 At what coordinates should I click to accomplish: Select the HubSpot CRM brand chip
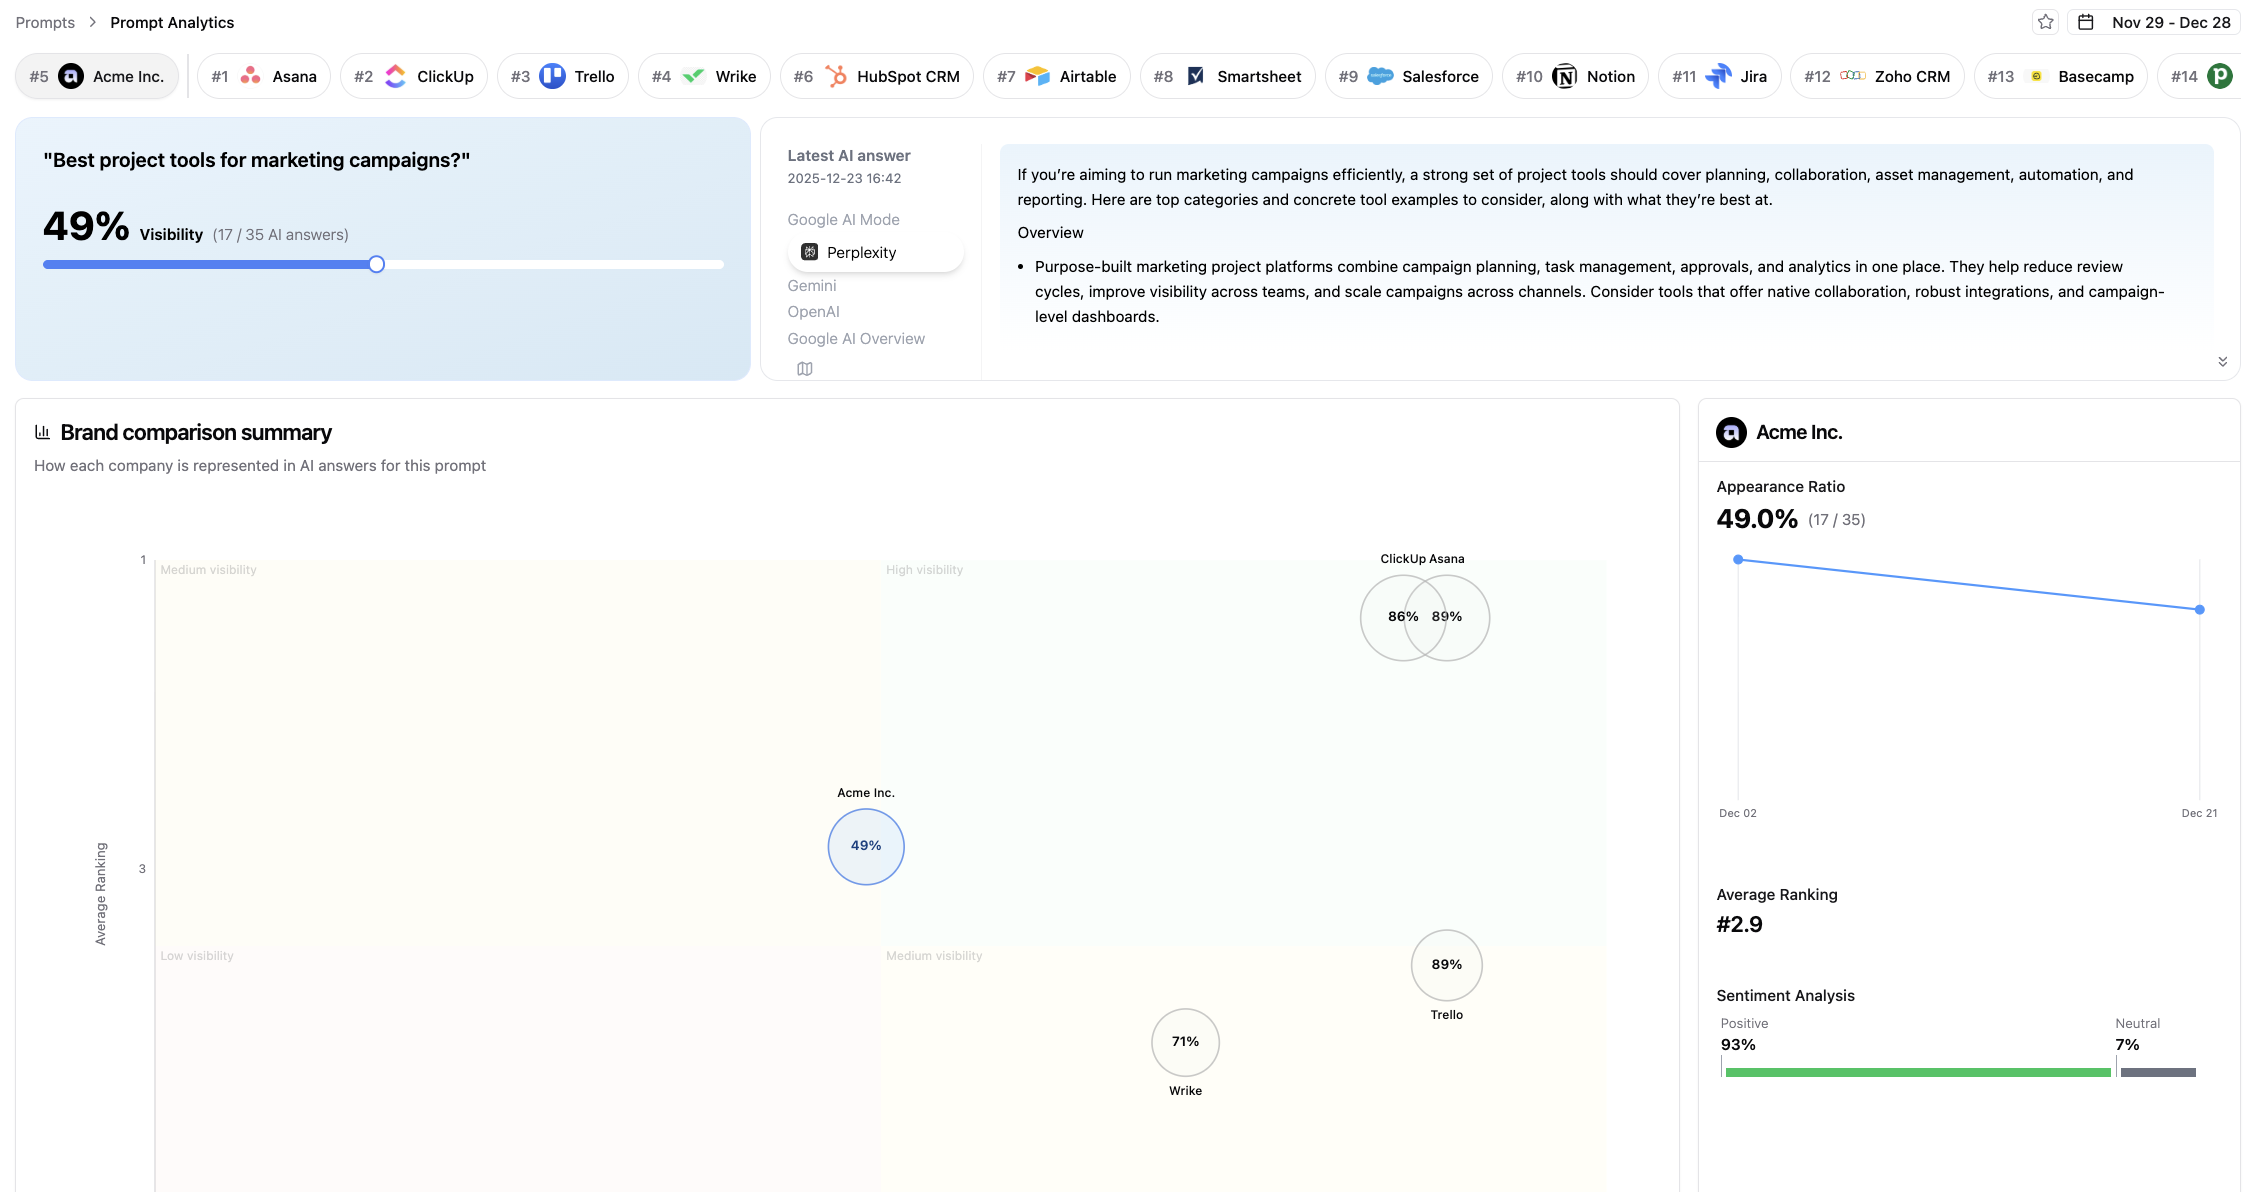click(876, 76)
